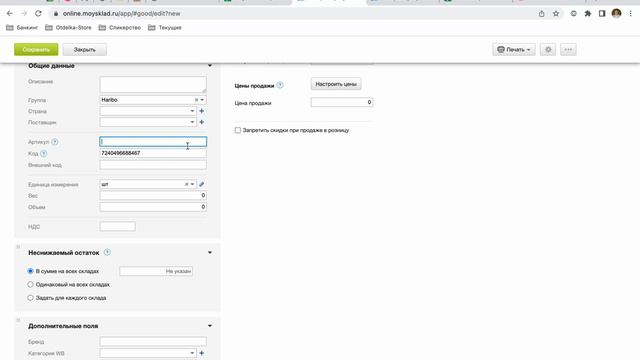The width and height of the screenshot is (640, 360).
Task: Click the Код field with 7240496688467
Action: point(153,153)
